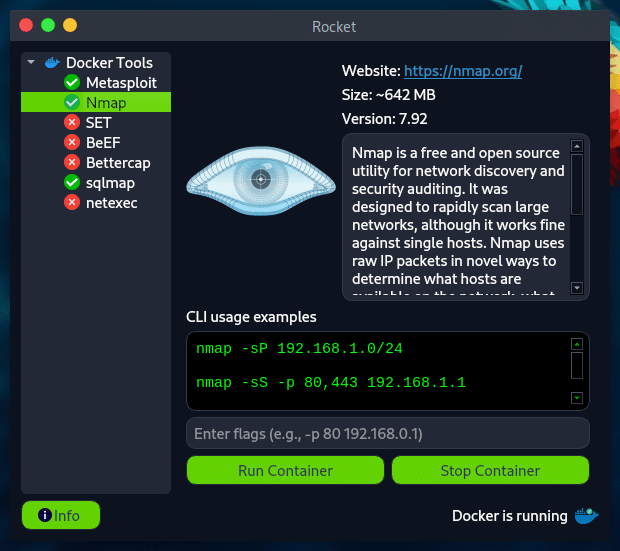The width and height of the screenshot is (620, 551).
Task: Focus the Enter flags input field
Action: 388,434
